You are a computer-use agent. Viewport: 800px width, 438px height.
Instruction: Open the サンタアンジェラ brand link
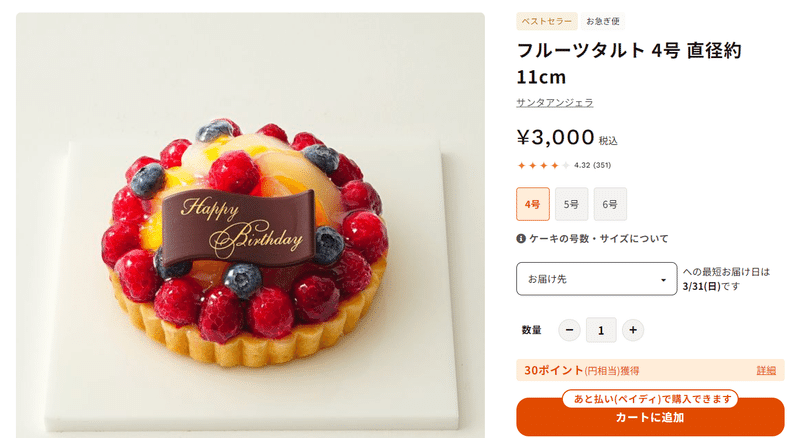(555, 103)
